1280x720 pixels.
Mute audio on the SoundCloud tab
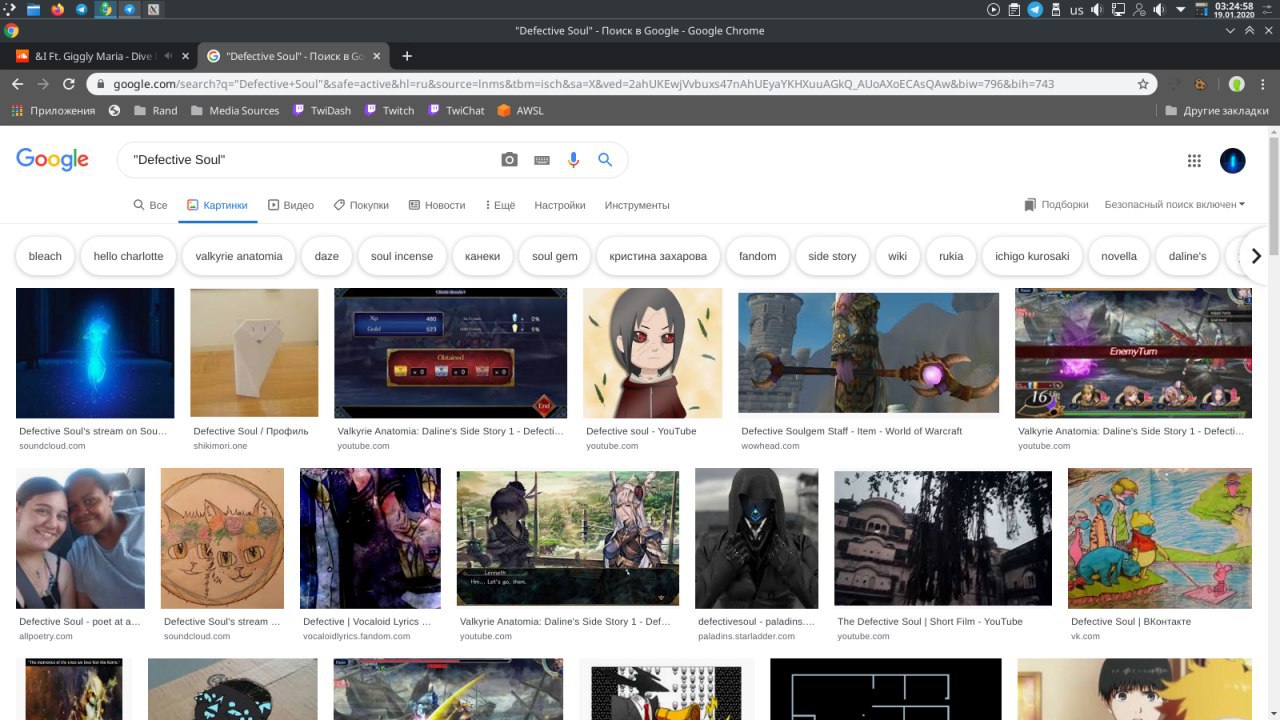pos(167,56)
